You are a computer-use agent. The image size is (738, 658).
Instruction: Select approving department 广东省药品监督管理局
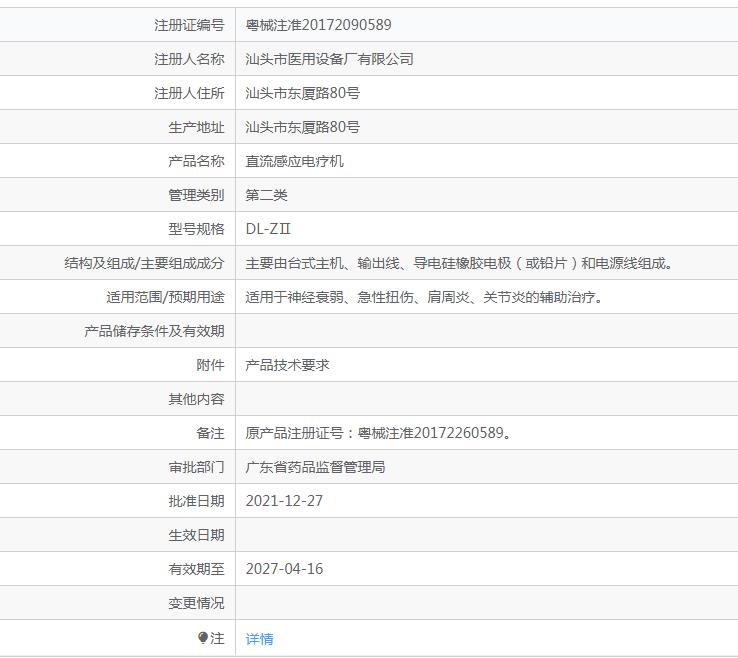point(315,467)
